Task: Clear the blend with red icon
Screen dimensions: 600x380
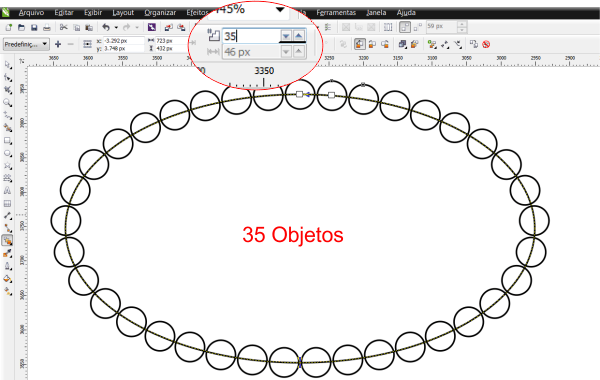Action: pyautogui.click(x=486, y=44)
